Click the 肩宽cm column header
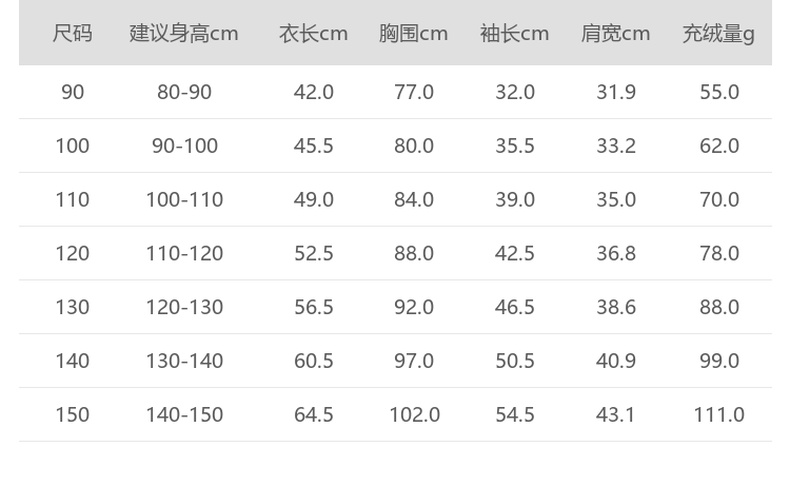The image size is (790, 485). (x=615, y=34)
